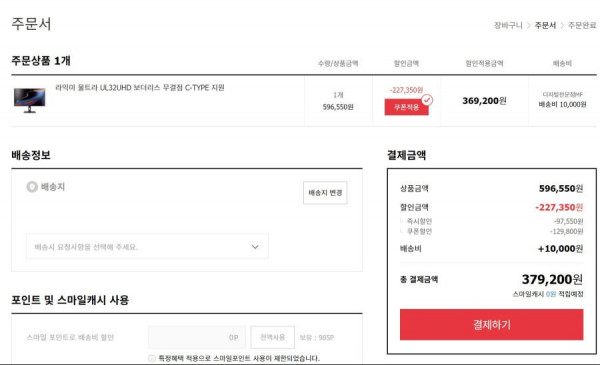Go to 장바구니 breadcrumb step
This screenshot has width=600, height=365.
click(x=508, y=25)
